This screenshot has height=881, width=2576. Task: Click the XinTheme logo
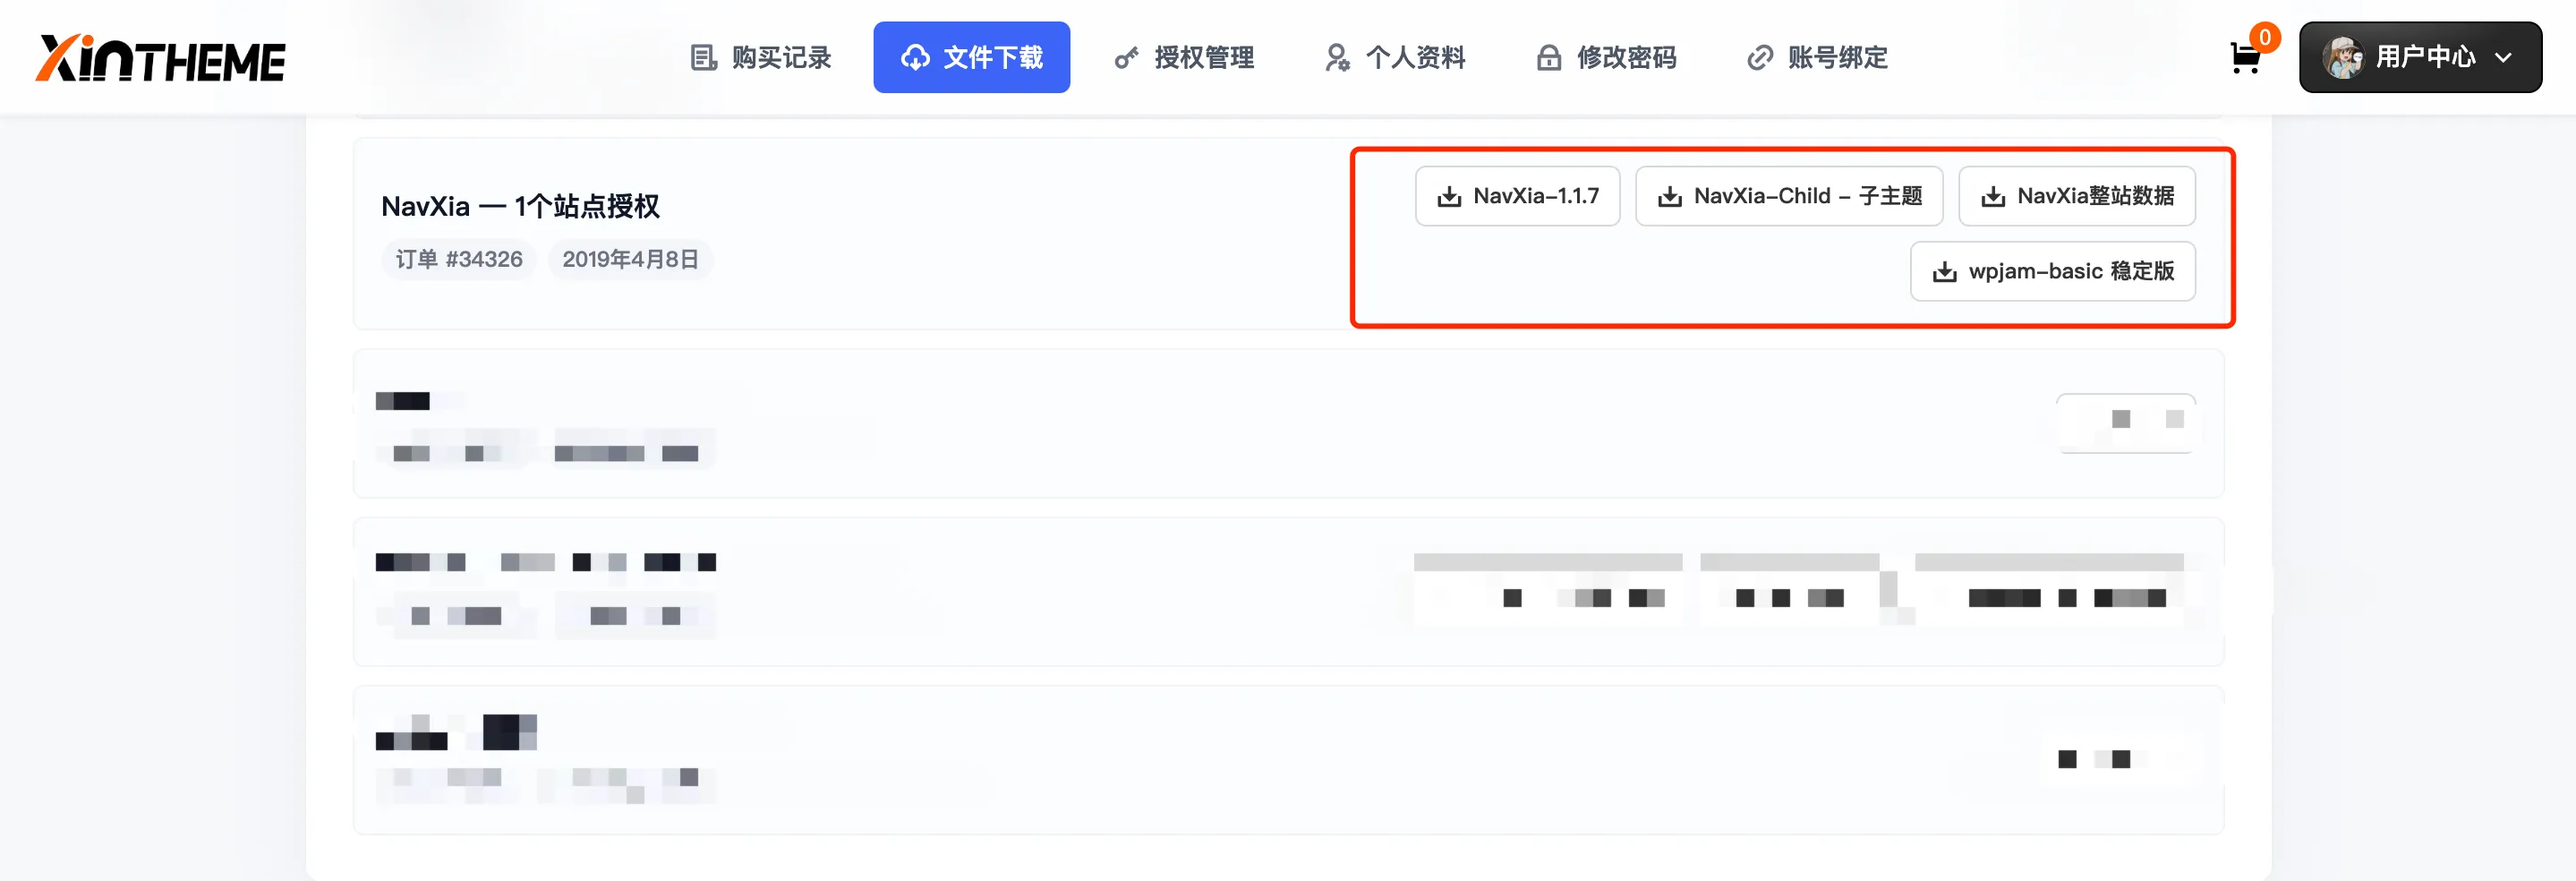click(161, 58)
